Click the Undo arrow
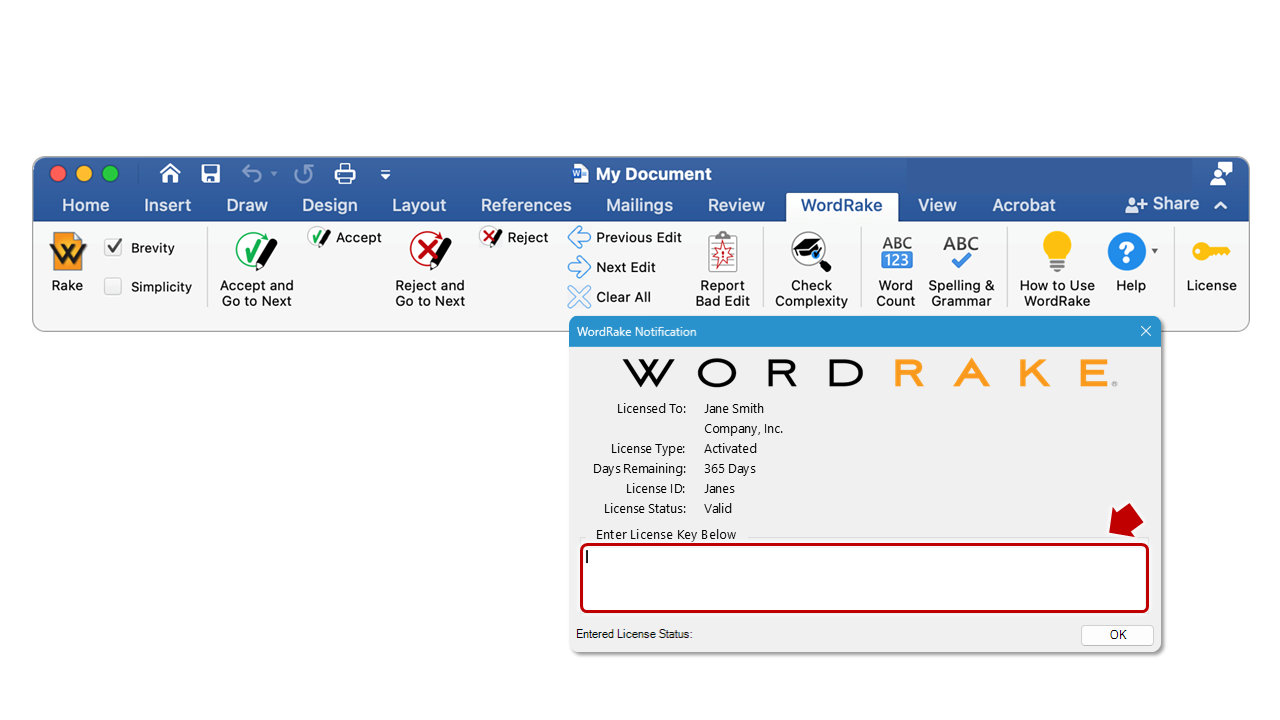 pyautogui.click(x=252, y=174)
